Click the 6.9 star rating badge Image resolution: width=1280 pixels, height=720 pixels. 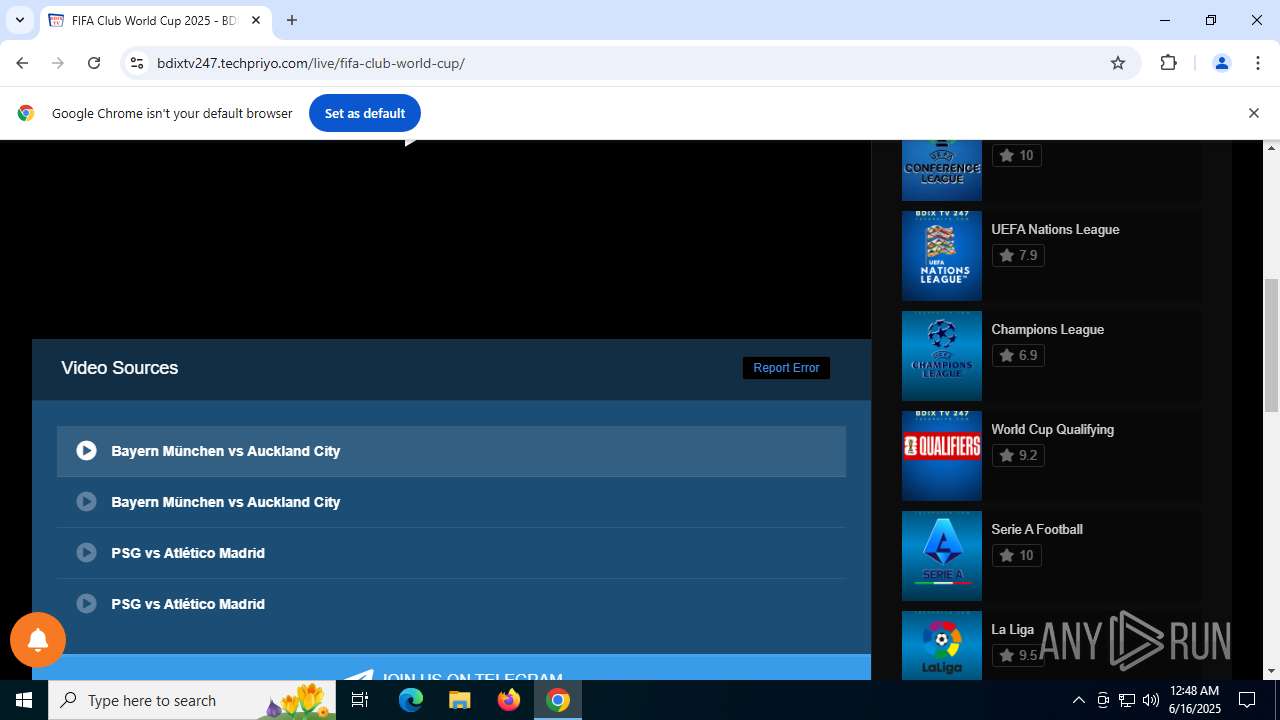(x=1018, y=355)
